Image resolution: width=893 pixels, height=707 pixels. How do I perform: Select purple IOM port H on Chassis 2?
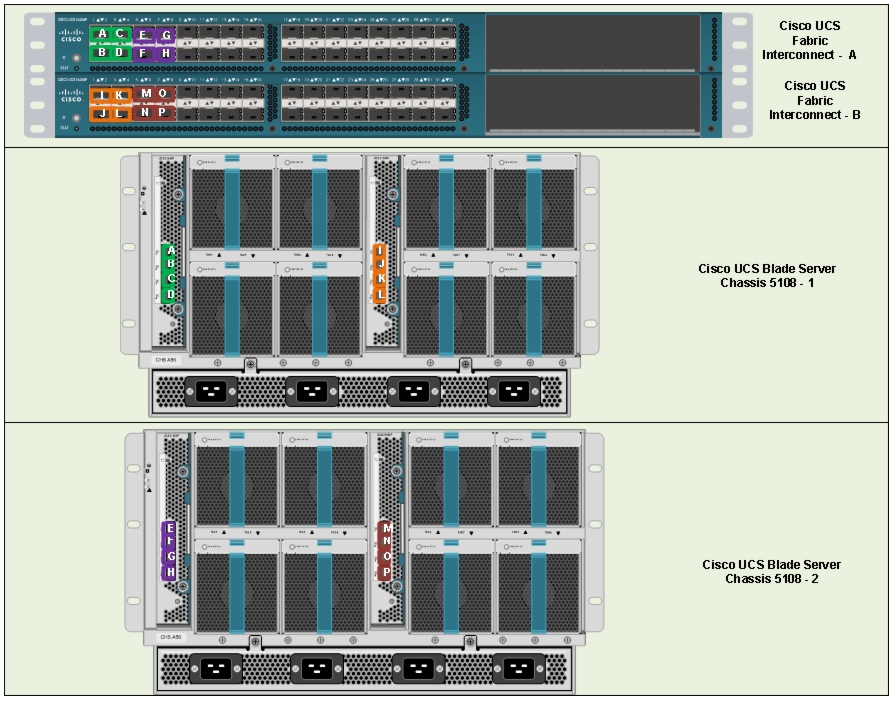pos(169,572)
